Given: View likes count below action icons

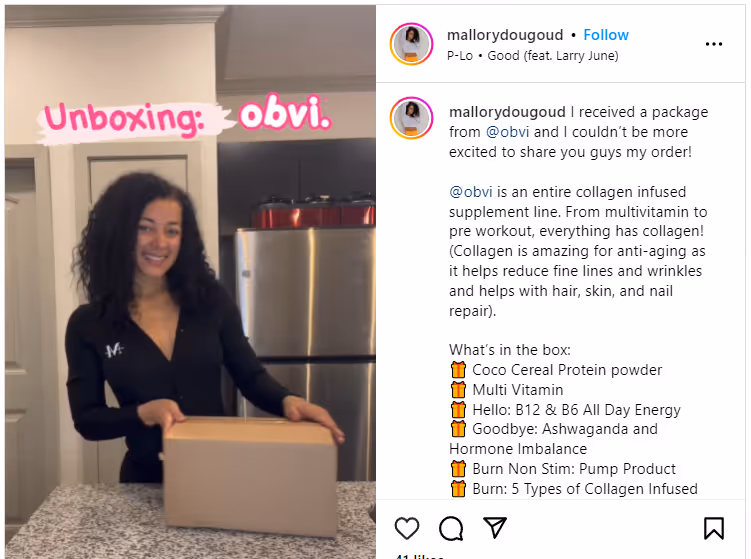Looking at the screenshot, I should pos(420,556).
